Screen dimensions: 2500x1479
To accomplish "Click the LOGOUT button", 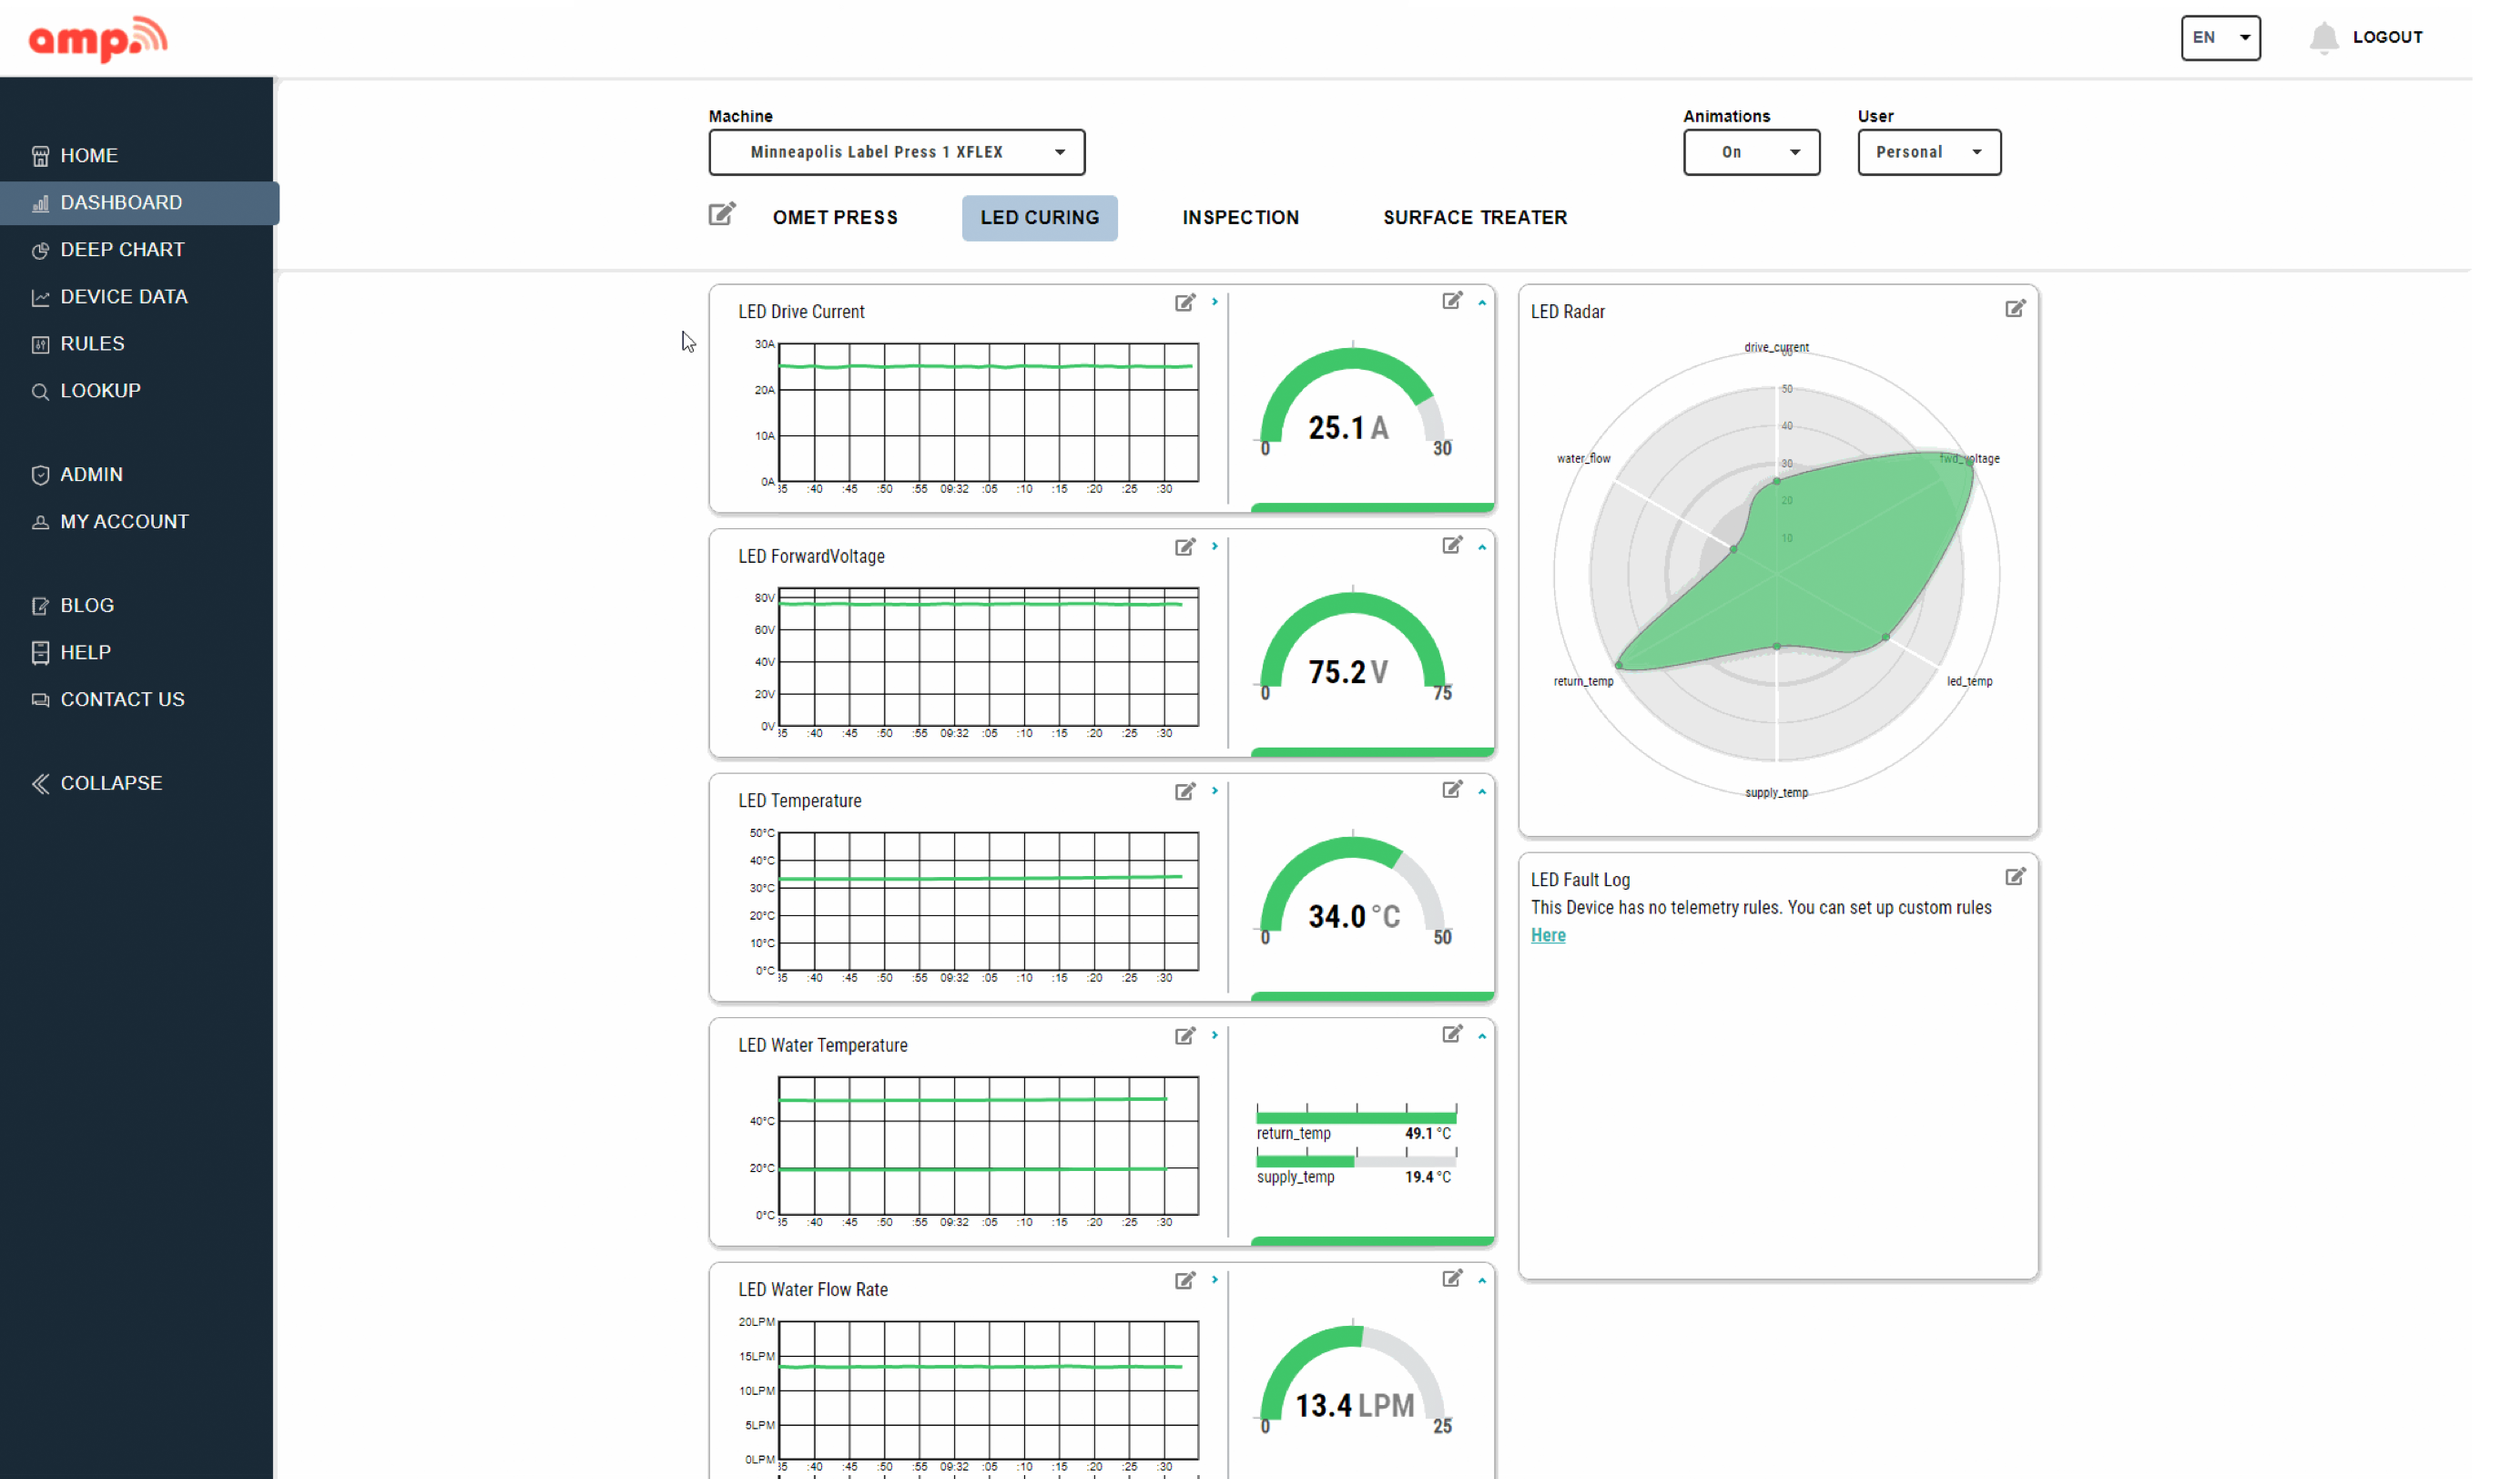I will pyautogui.click(x=2386, y=38).
